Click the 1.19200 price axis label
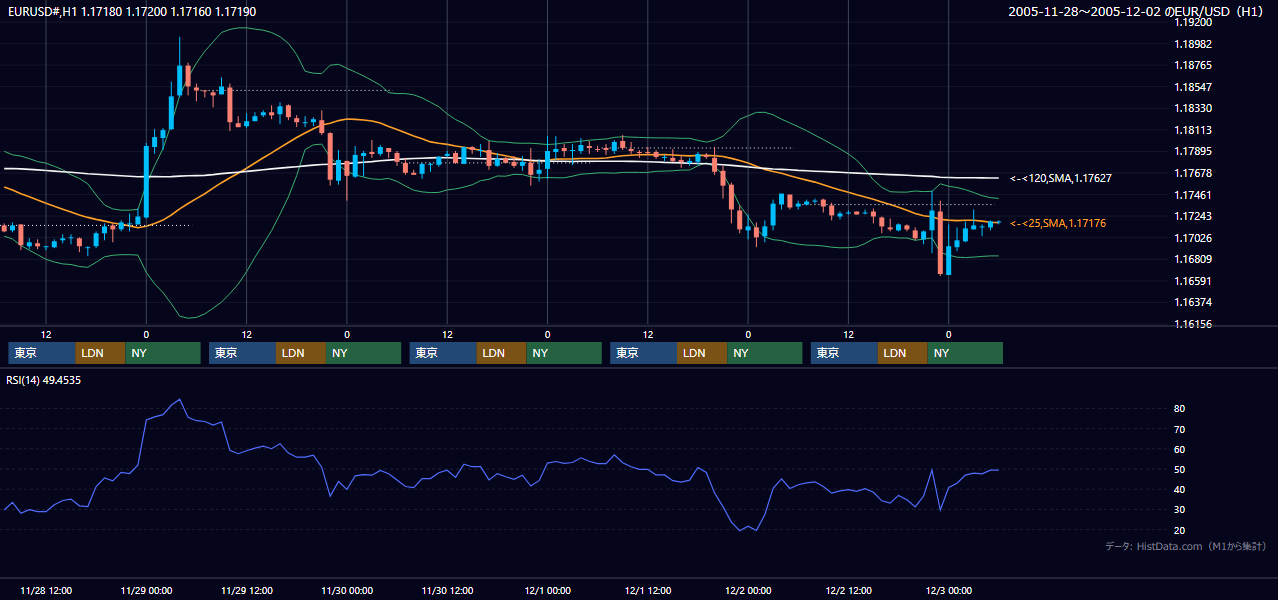The height and width of the screenshot is (600, 1278). 1192,22
